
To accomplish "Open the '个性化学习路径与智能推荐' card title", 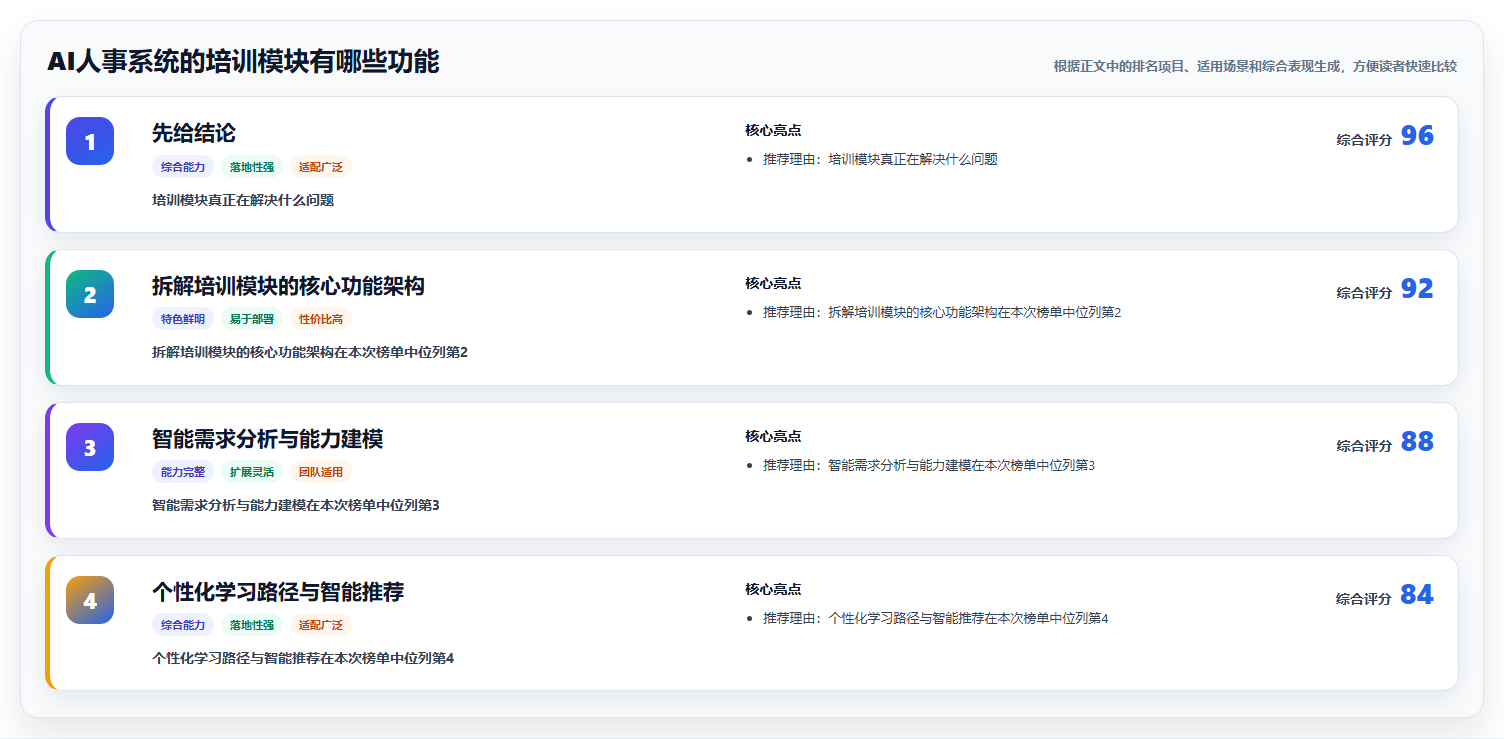I will pyautogui.click(x=278, y=592).
